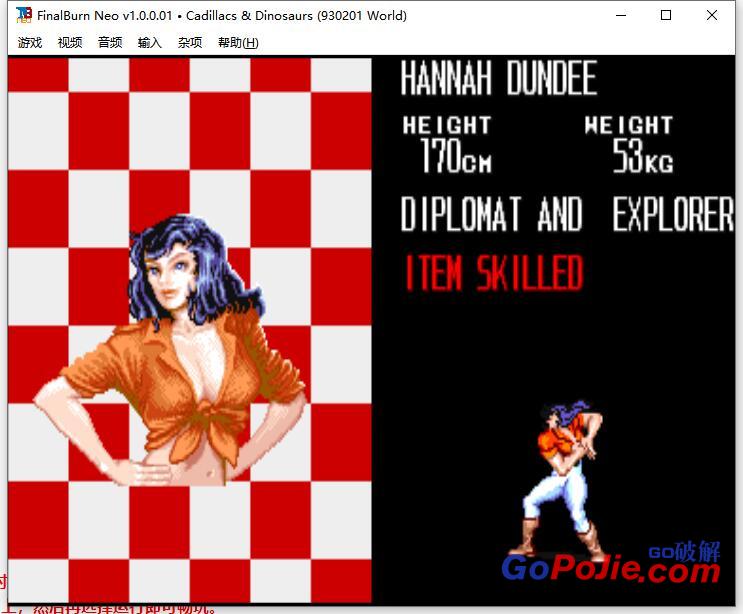Open the 游戏 (Game) menu
The image size is (743, 614).
[x=30, y=43]
